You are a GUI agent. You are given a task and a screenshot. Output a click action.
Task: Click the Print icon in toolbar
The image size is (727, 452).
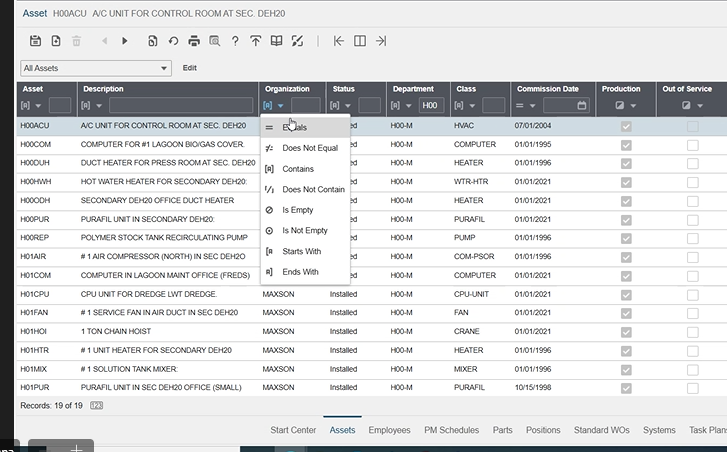pos(194,41)
